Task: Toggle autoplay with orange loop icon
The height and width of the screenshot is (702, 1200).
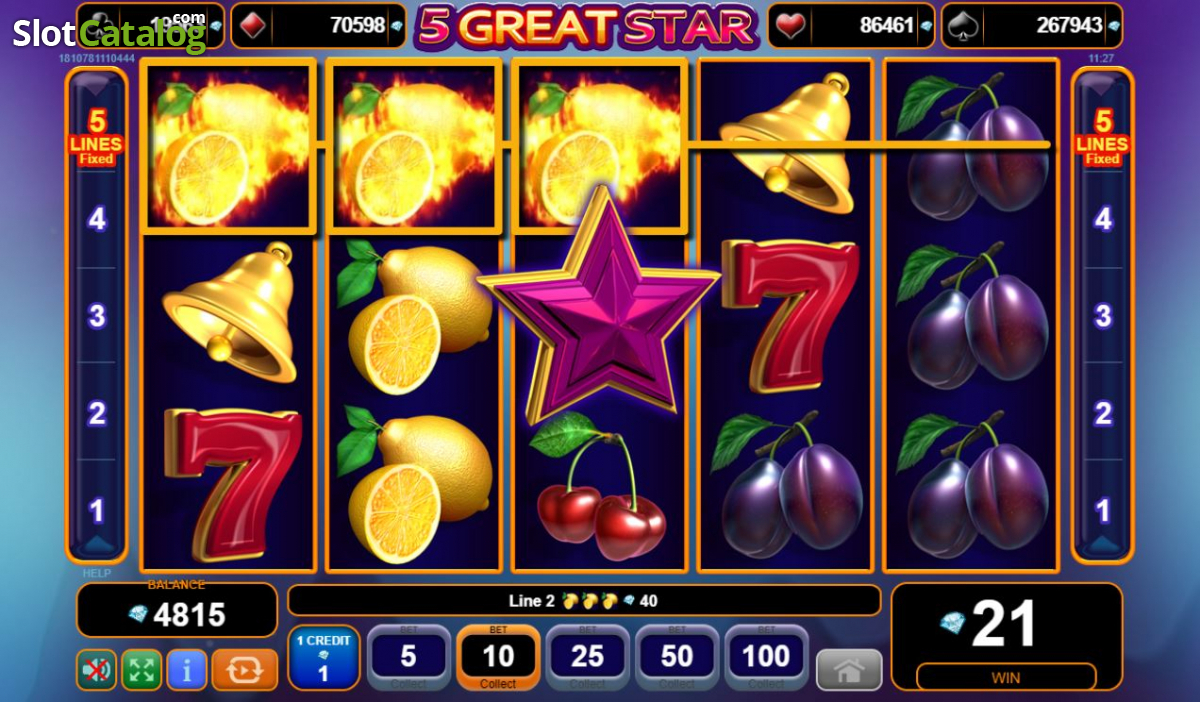Action: pos(244,670)
